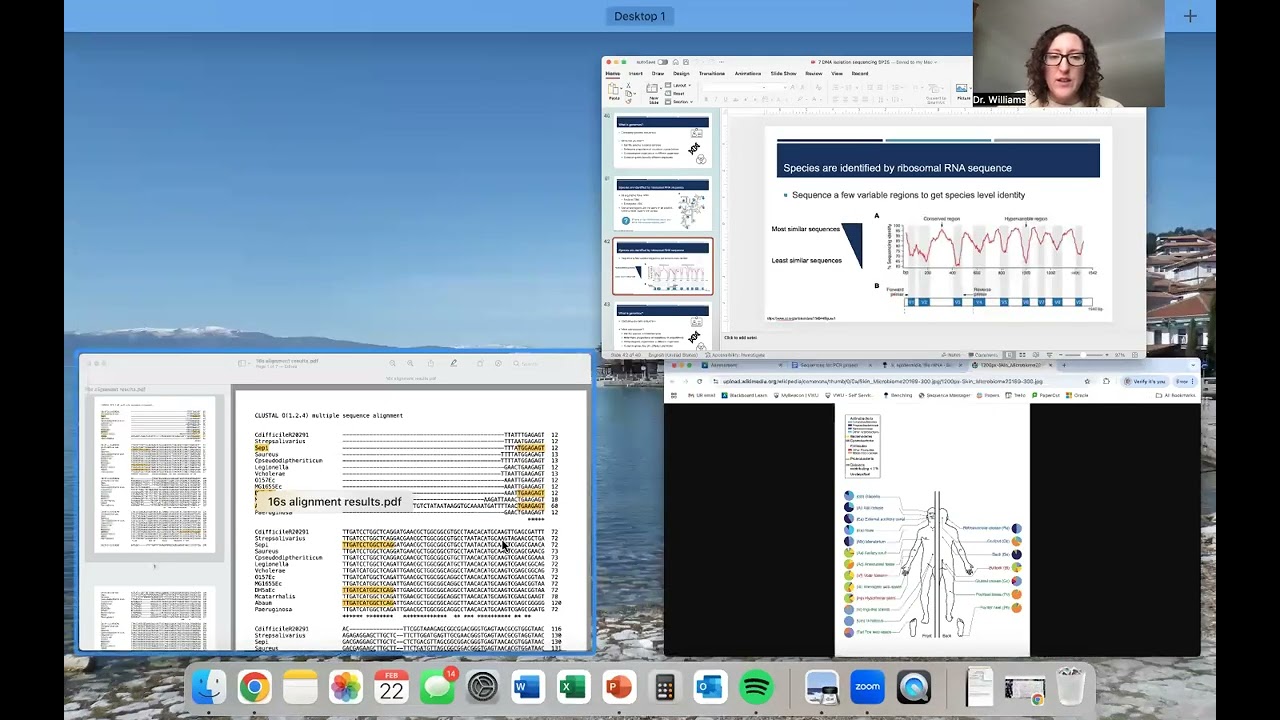Screen dimensions: 1280x720
Task: Open Calendar showing Feb 22
Action: (x=391, y=687)
